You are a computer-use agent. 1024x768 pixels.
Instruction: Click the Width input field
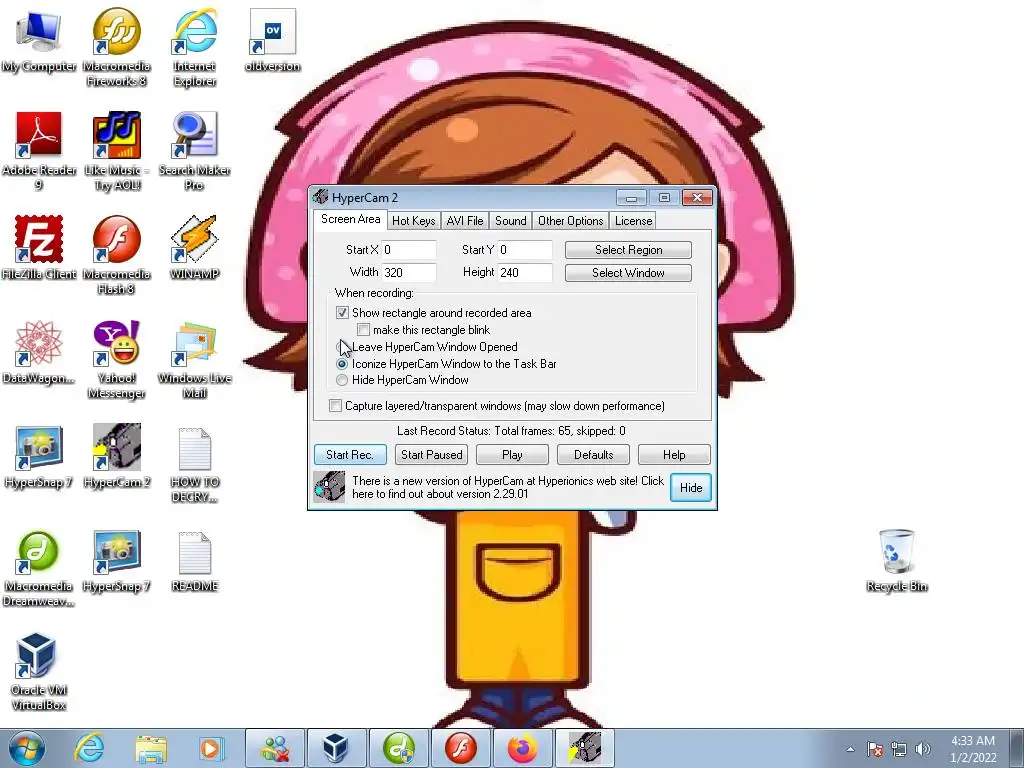point(409,272)
